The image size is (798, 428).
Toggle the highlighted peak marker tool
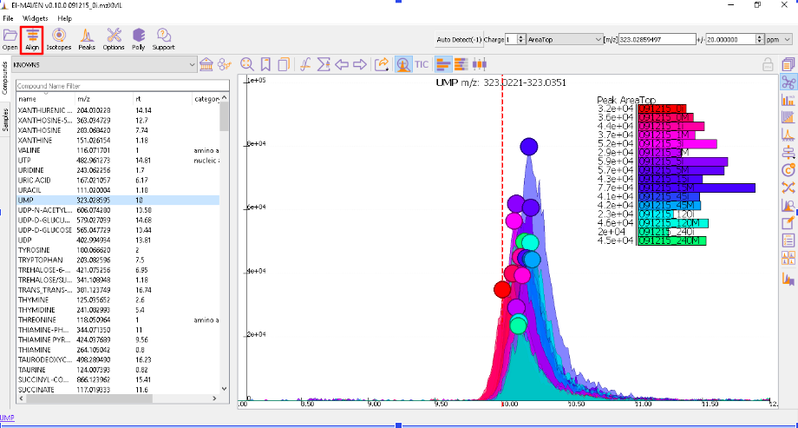pyautogui.click(x=403, y=65)
